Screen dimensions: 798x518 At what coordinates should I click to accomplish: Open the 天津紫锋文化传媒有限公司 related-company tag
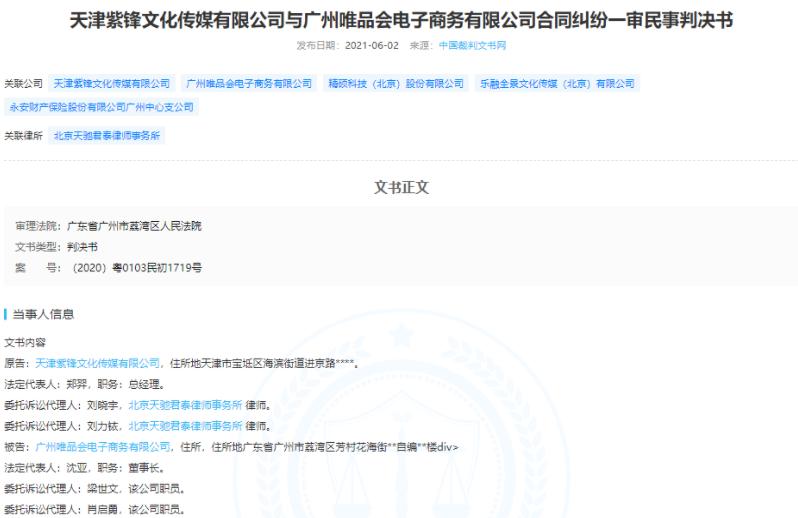click(x=112, y=83)
